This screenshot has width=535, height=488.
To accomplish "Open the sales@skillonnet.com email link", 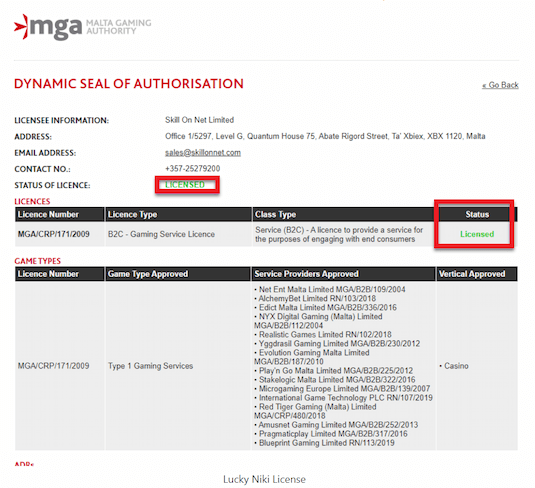I will [x=203, y=153].
